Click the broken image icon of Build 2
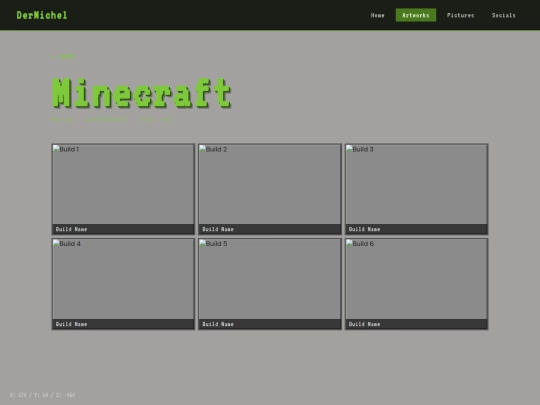 [202, 149]
